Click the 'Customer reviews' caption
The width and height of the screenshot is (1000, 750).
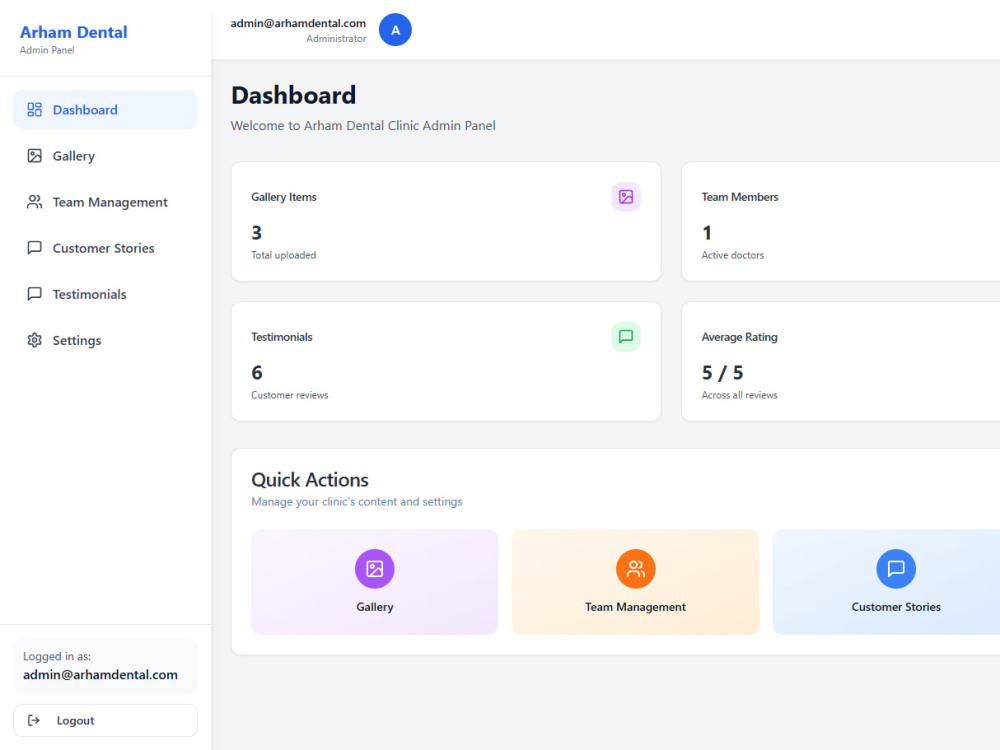[290, 395]
